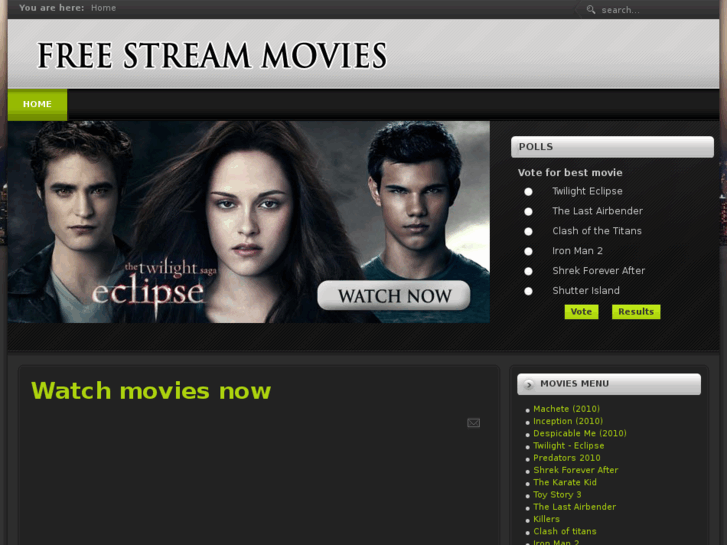Click the MOVIES MENU header label
Image resolution: width=727 pixels, height=545 pixels.
pos(574,384)
